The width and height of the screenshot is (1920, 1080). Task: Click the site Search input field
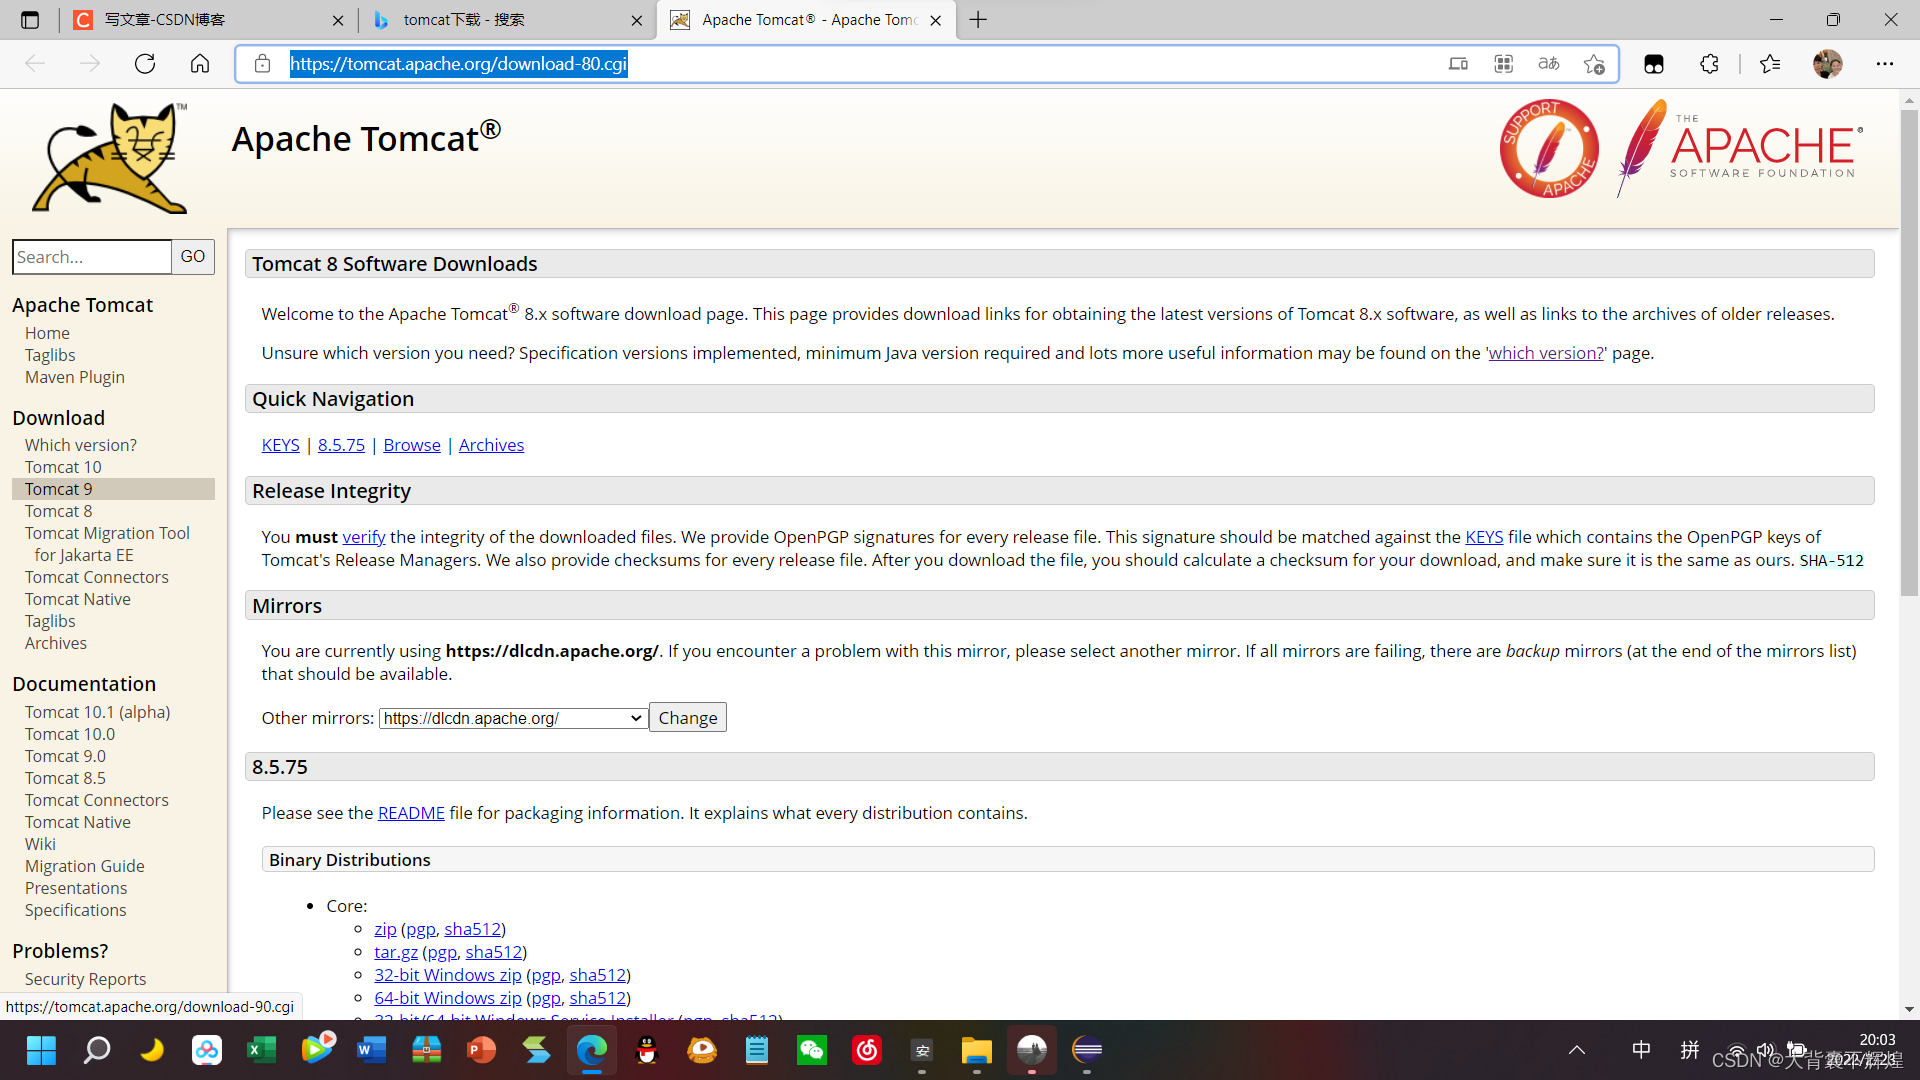pos(91,257)
